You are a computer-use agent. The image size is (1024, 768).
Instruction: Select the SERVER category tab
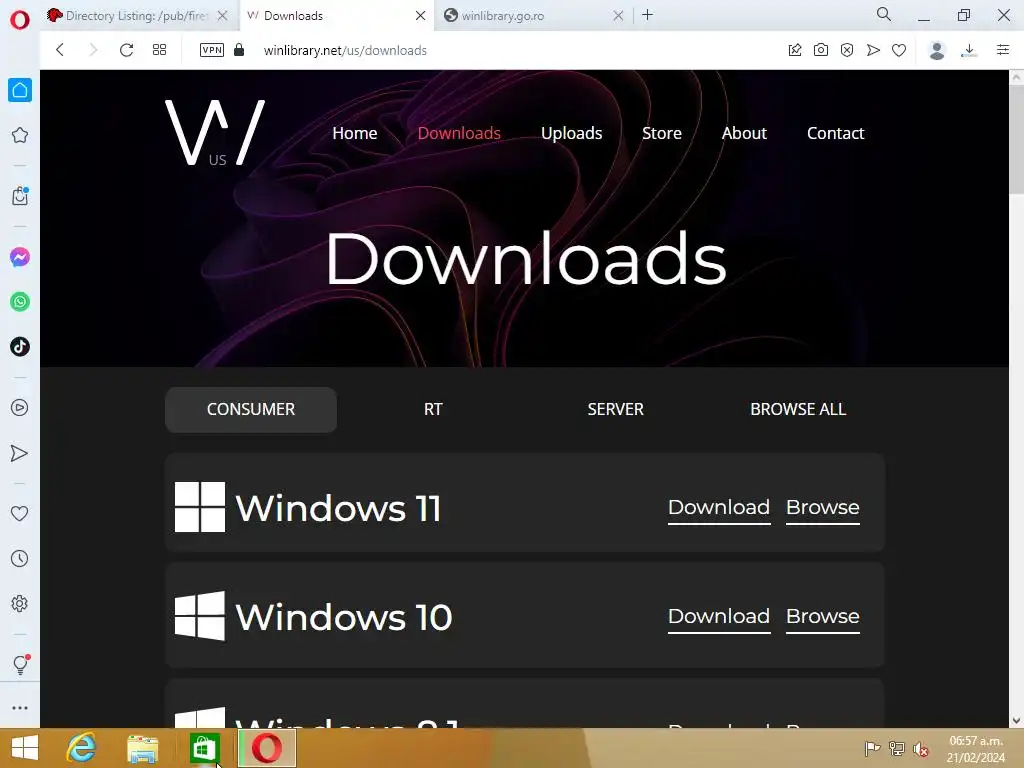coord(615,409)
